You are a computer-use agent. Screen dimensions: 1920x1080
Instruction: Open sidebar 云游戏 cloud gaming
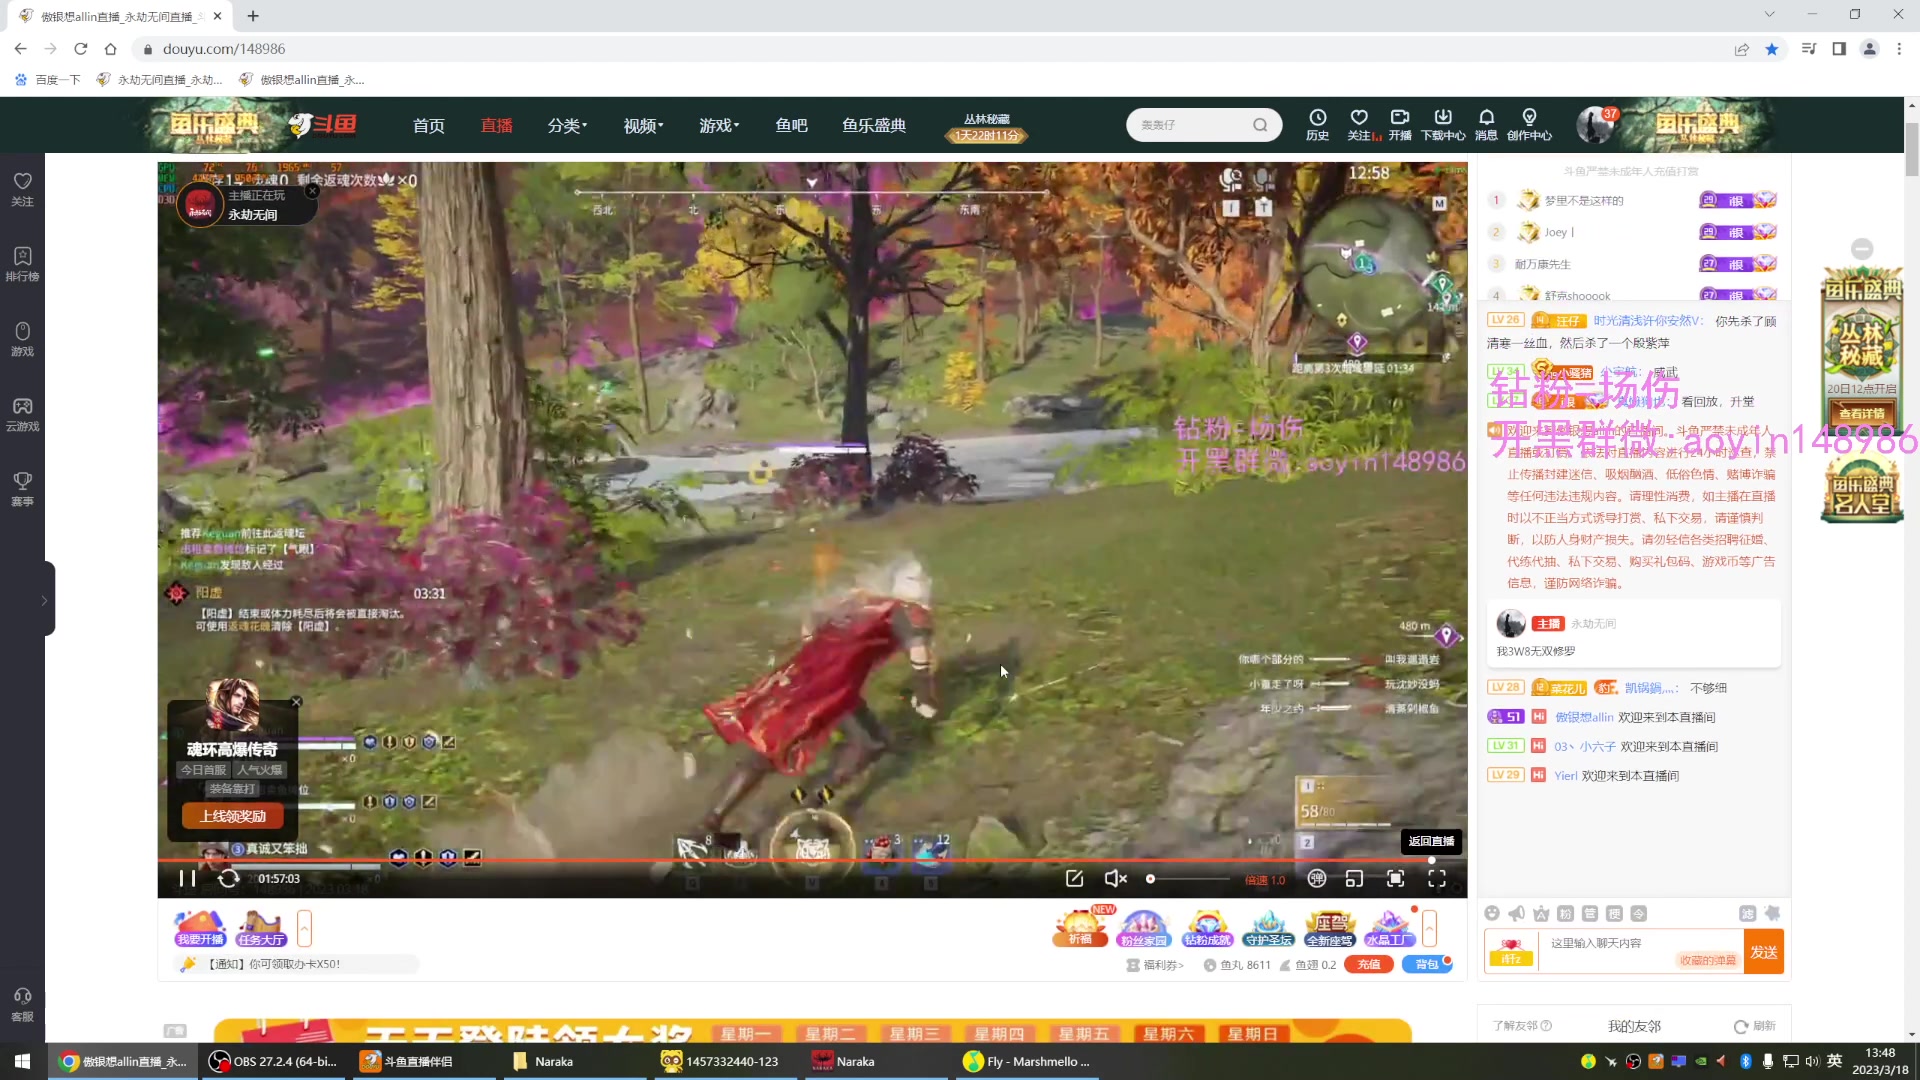click(22, 413)
